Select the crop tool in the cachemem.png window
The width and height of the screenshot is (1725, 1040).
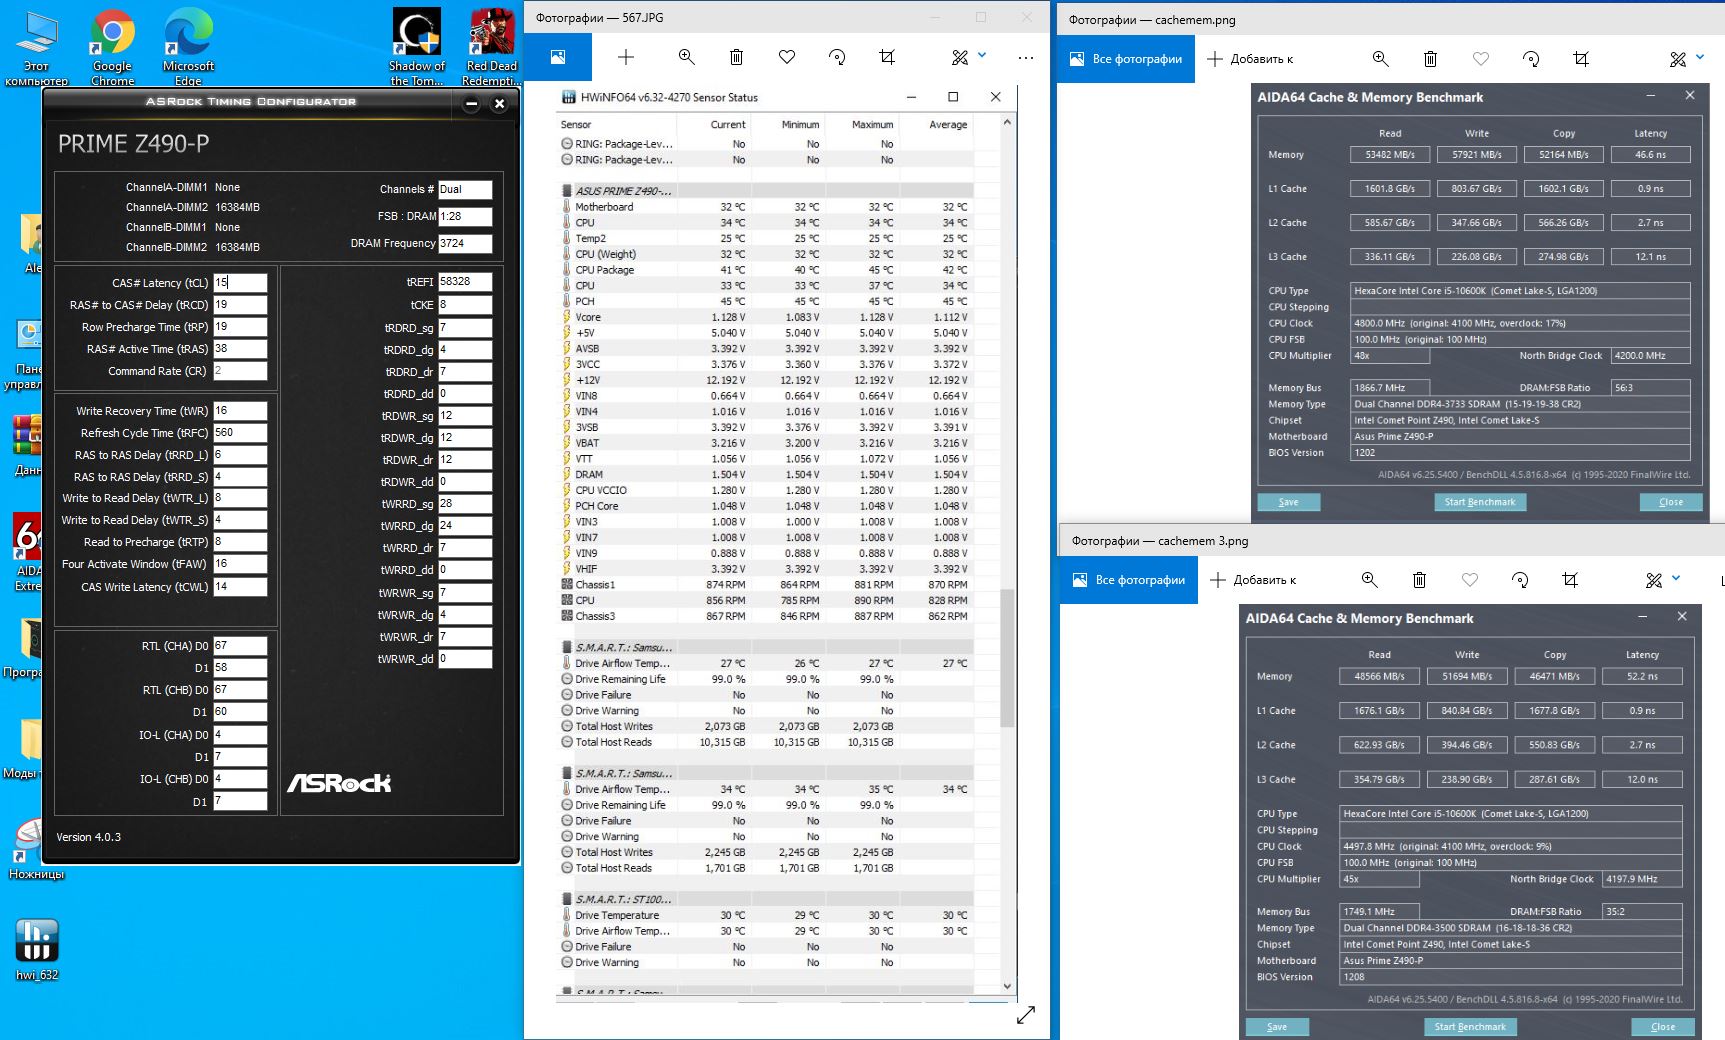[1581, 59]
